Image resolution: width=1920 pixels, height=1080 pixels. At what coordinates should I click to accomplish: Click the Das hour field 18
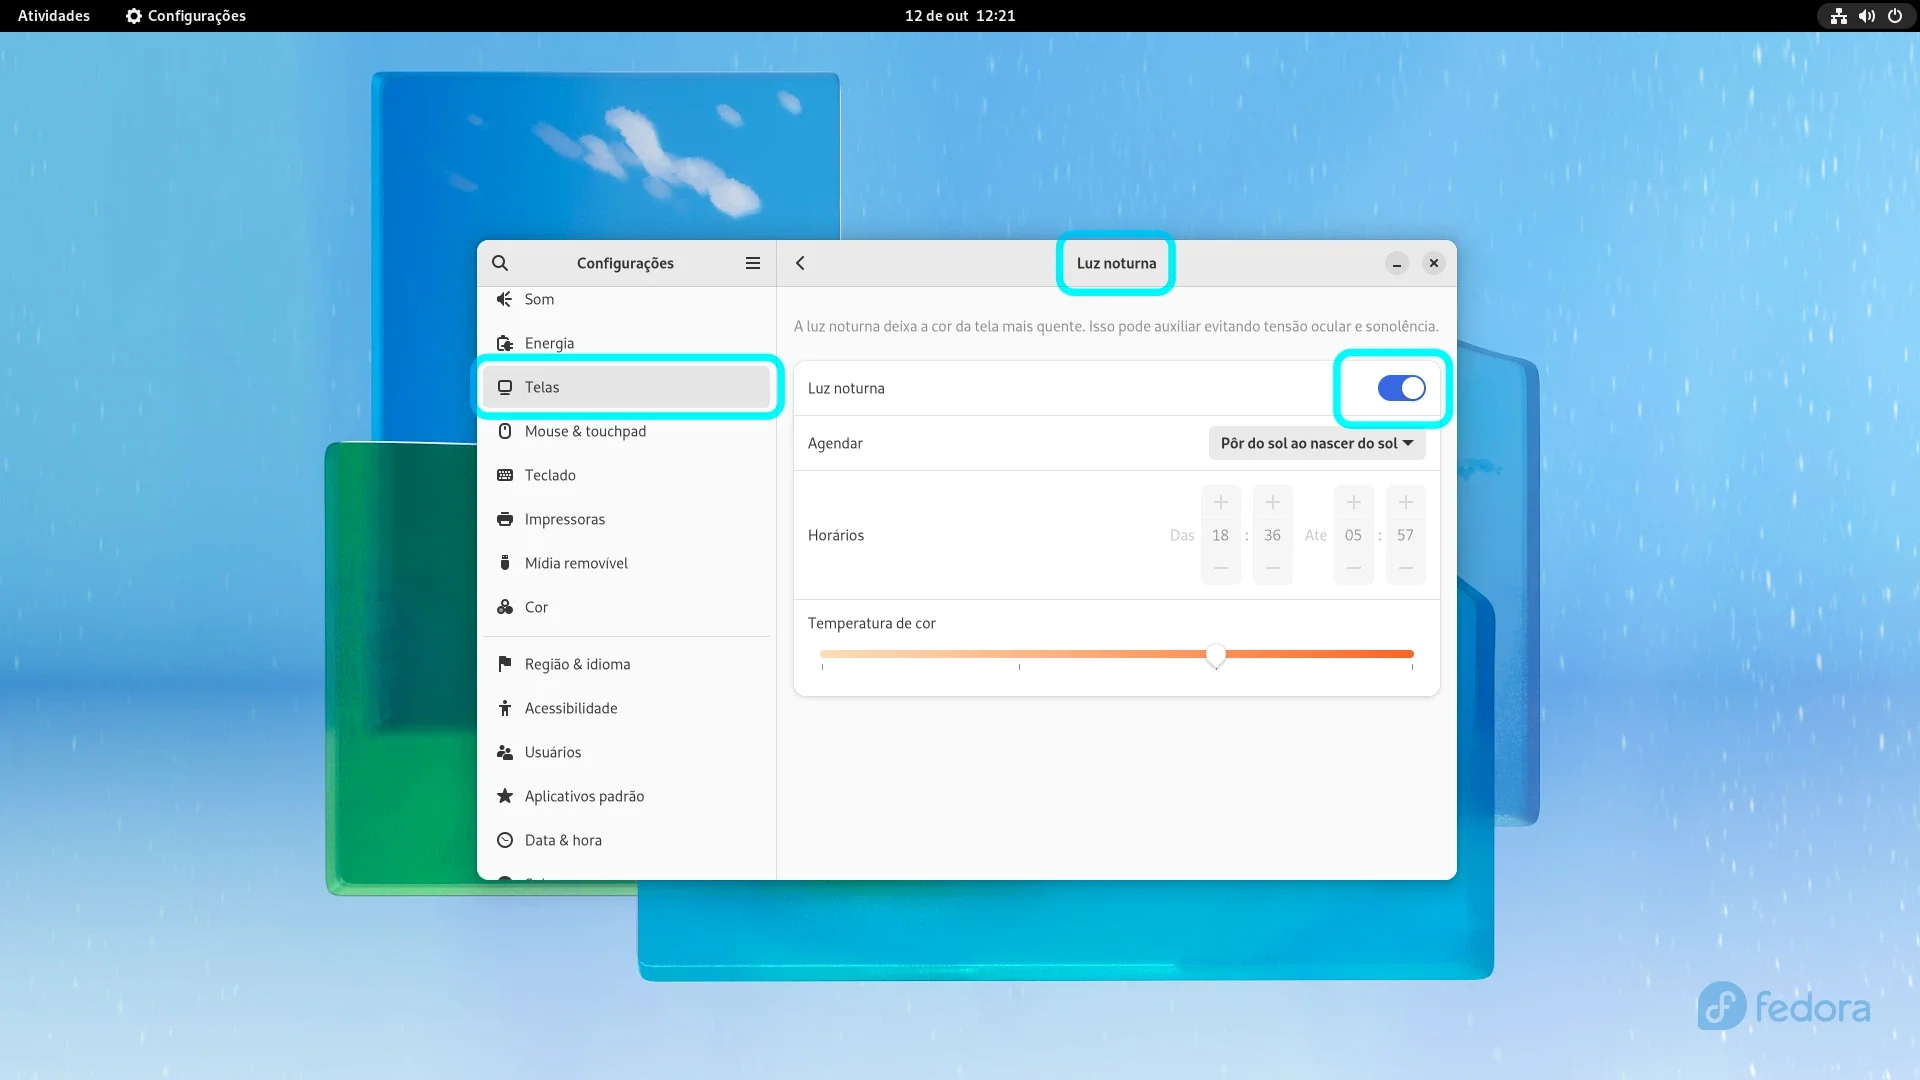[x=1220, y=535]
